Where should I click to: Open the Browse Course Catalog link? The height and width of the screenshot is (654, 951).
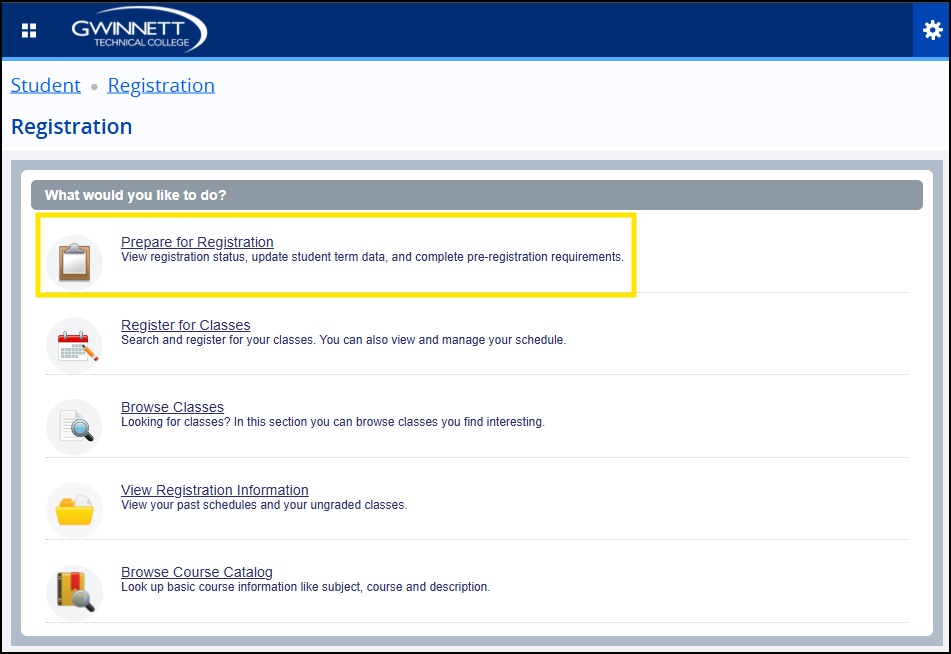(196, 572)
